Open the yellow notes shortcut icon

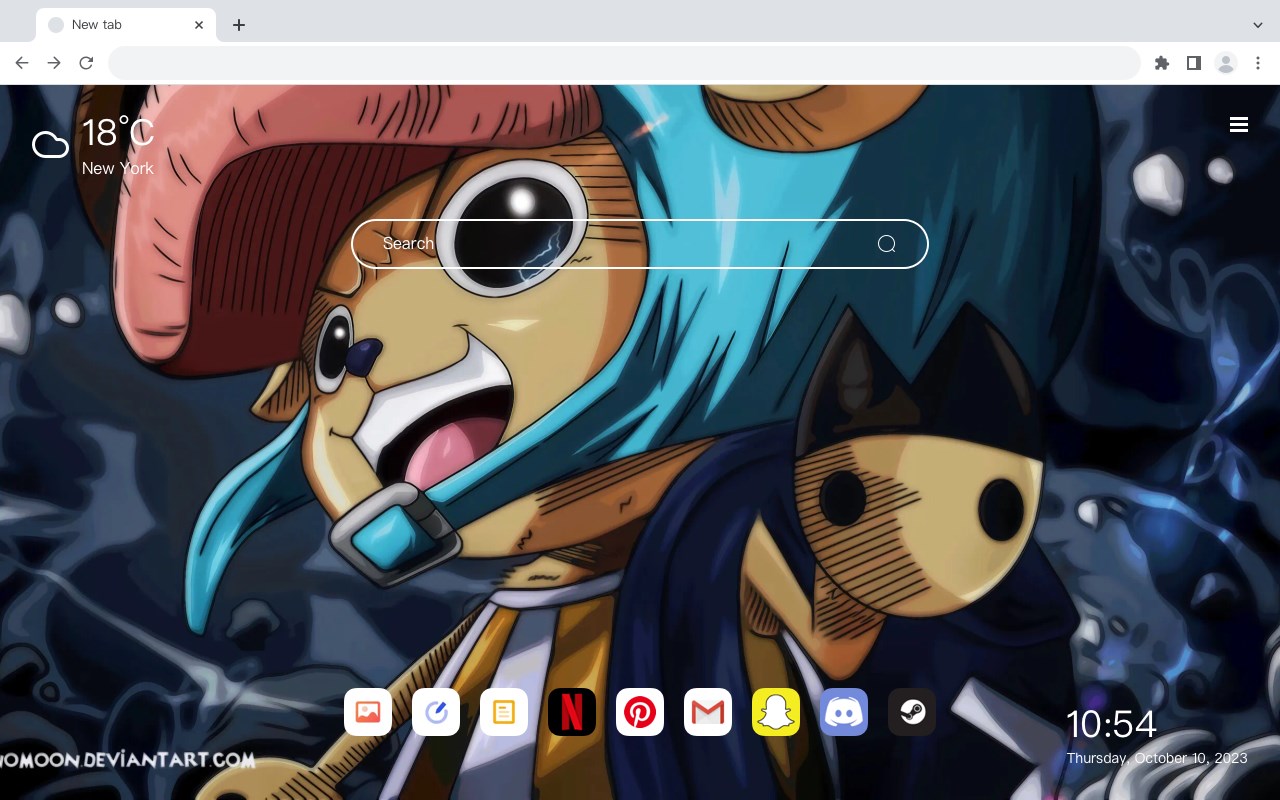point(504,712)
